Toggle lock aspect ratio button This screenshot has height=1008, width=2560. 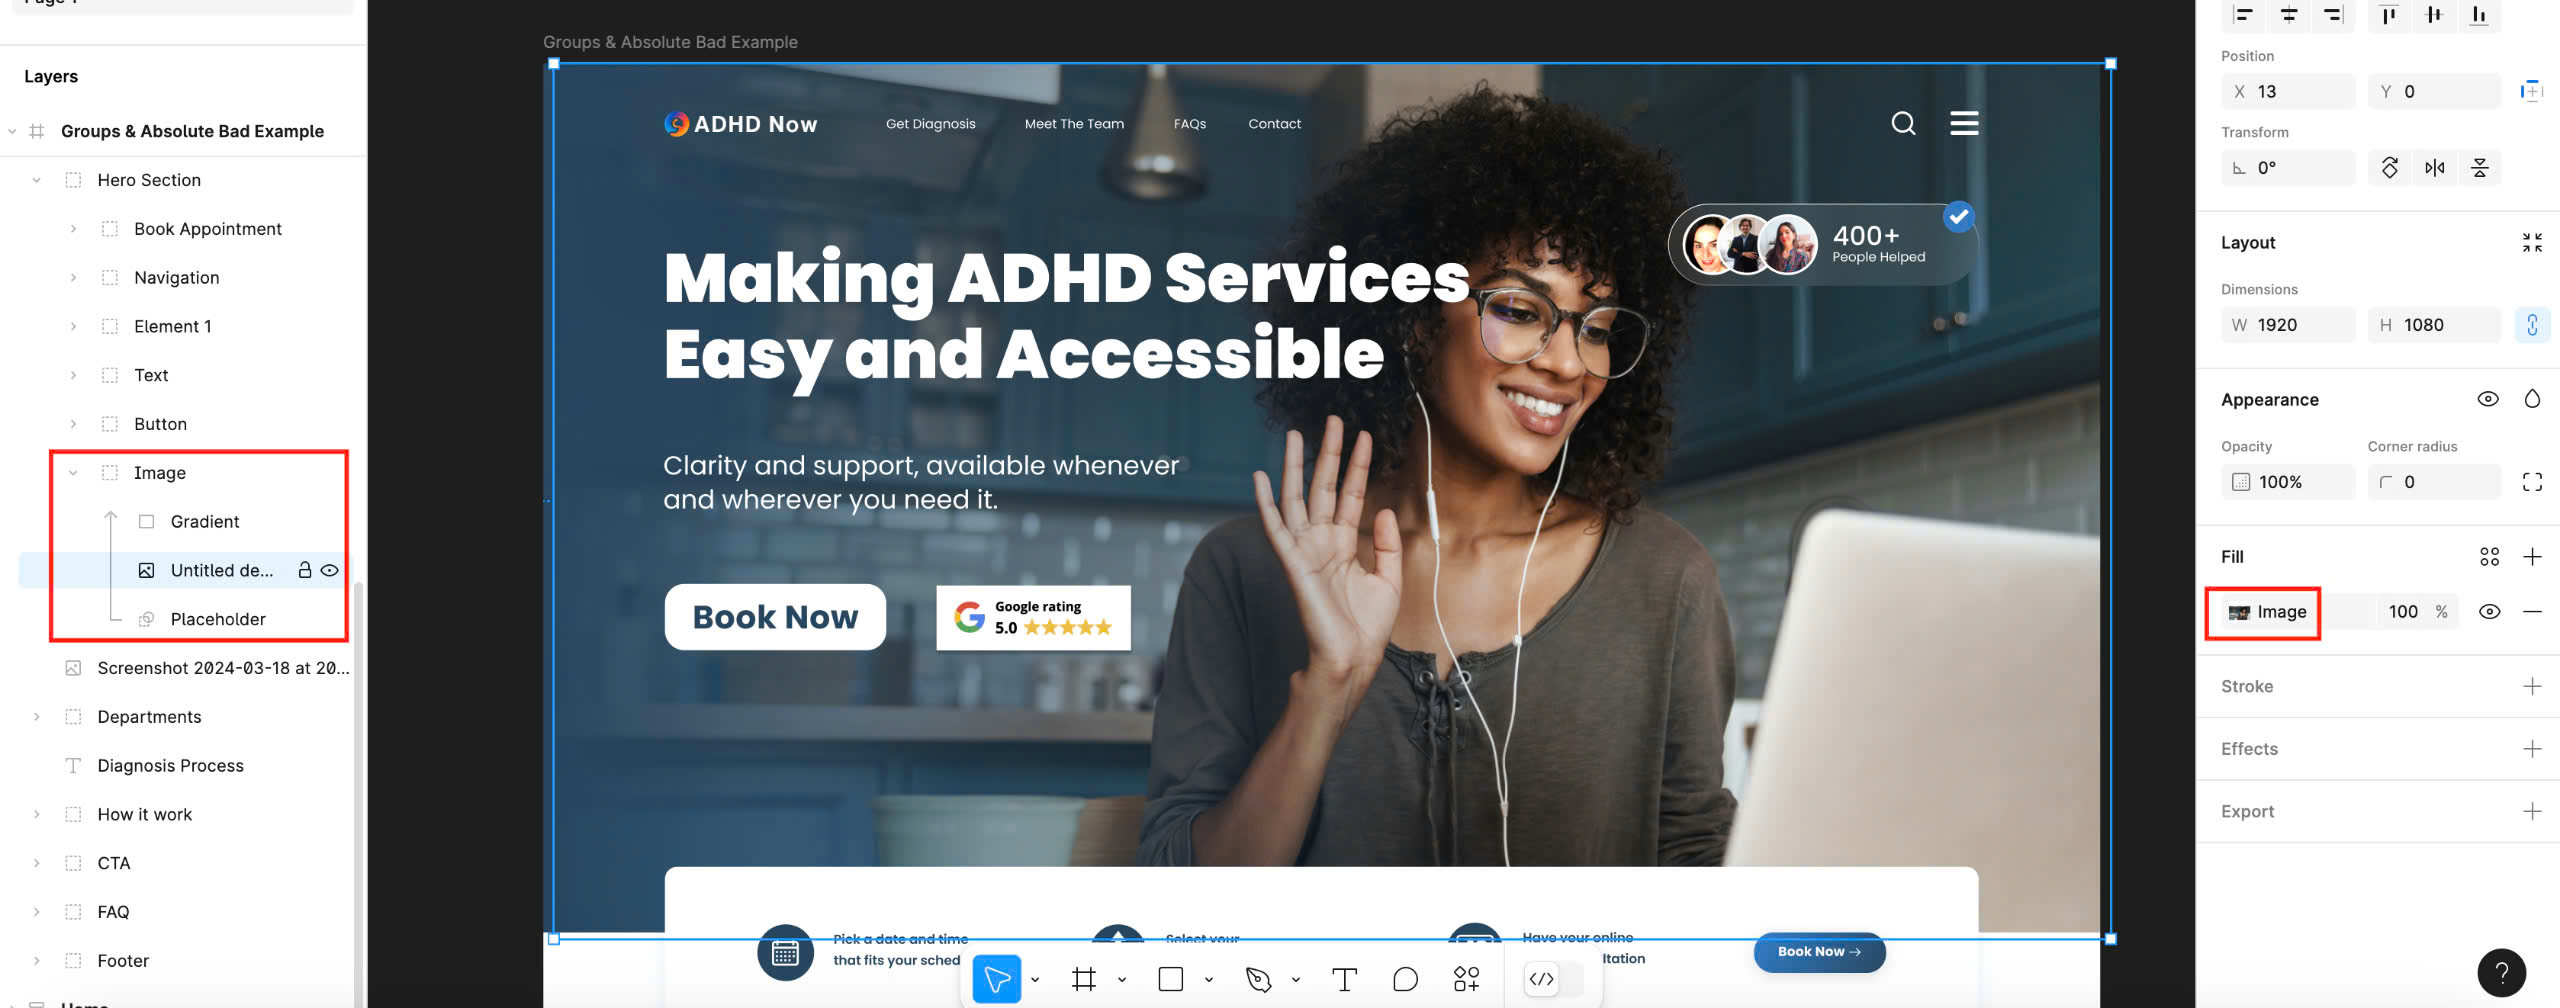2532,325
